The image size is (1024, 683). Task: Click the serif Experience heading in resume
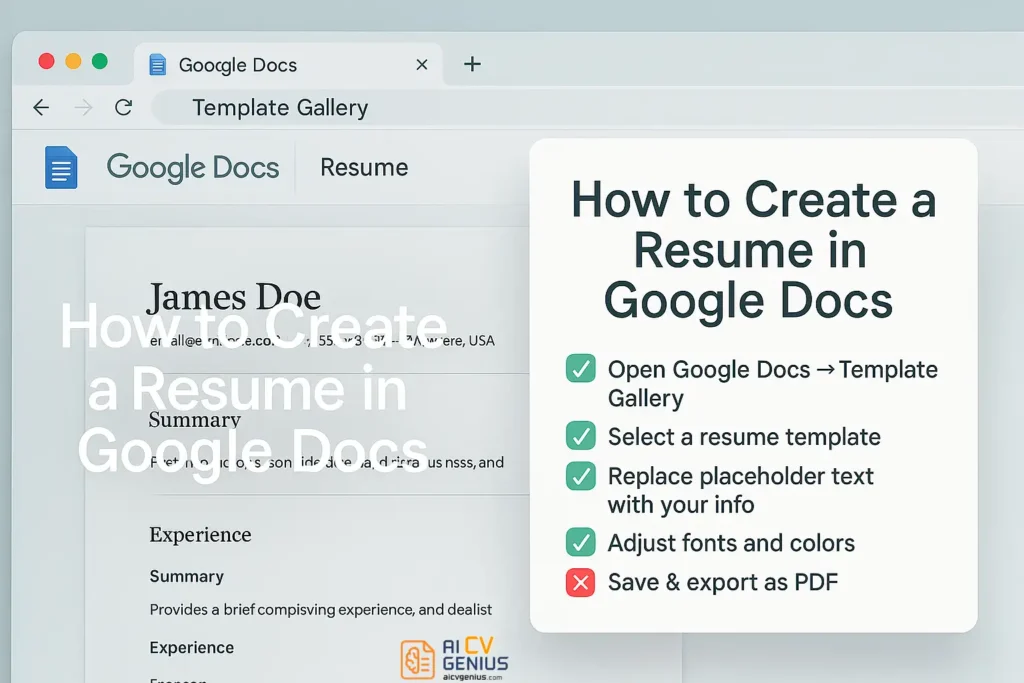click(x=200, y=535)
